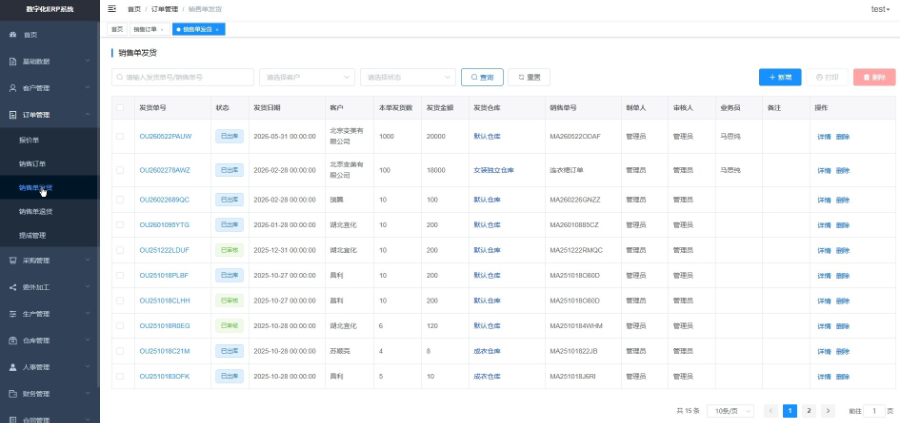Go to the previous page arrow in pagination
Image resolution: width=900 pixels, height=423 pixels.
(770, 410)
